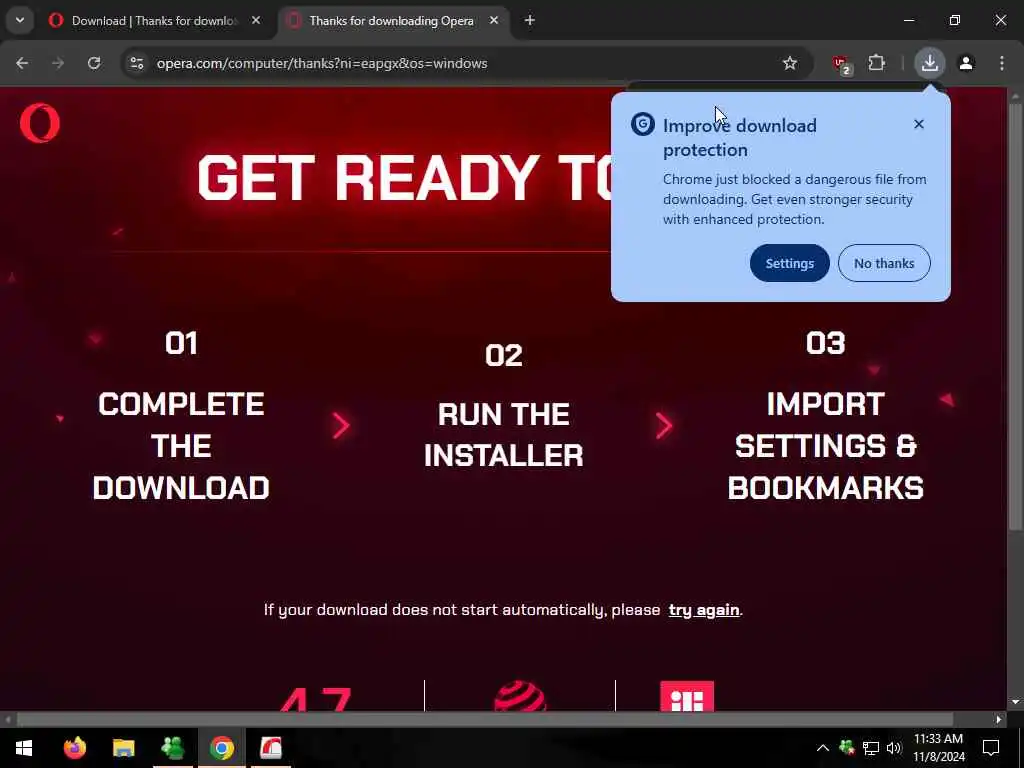Image resolution: width=1024 pixels, height=768 pixels.
Task: Open the Windows Start menu
Action: pos(24,748)
